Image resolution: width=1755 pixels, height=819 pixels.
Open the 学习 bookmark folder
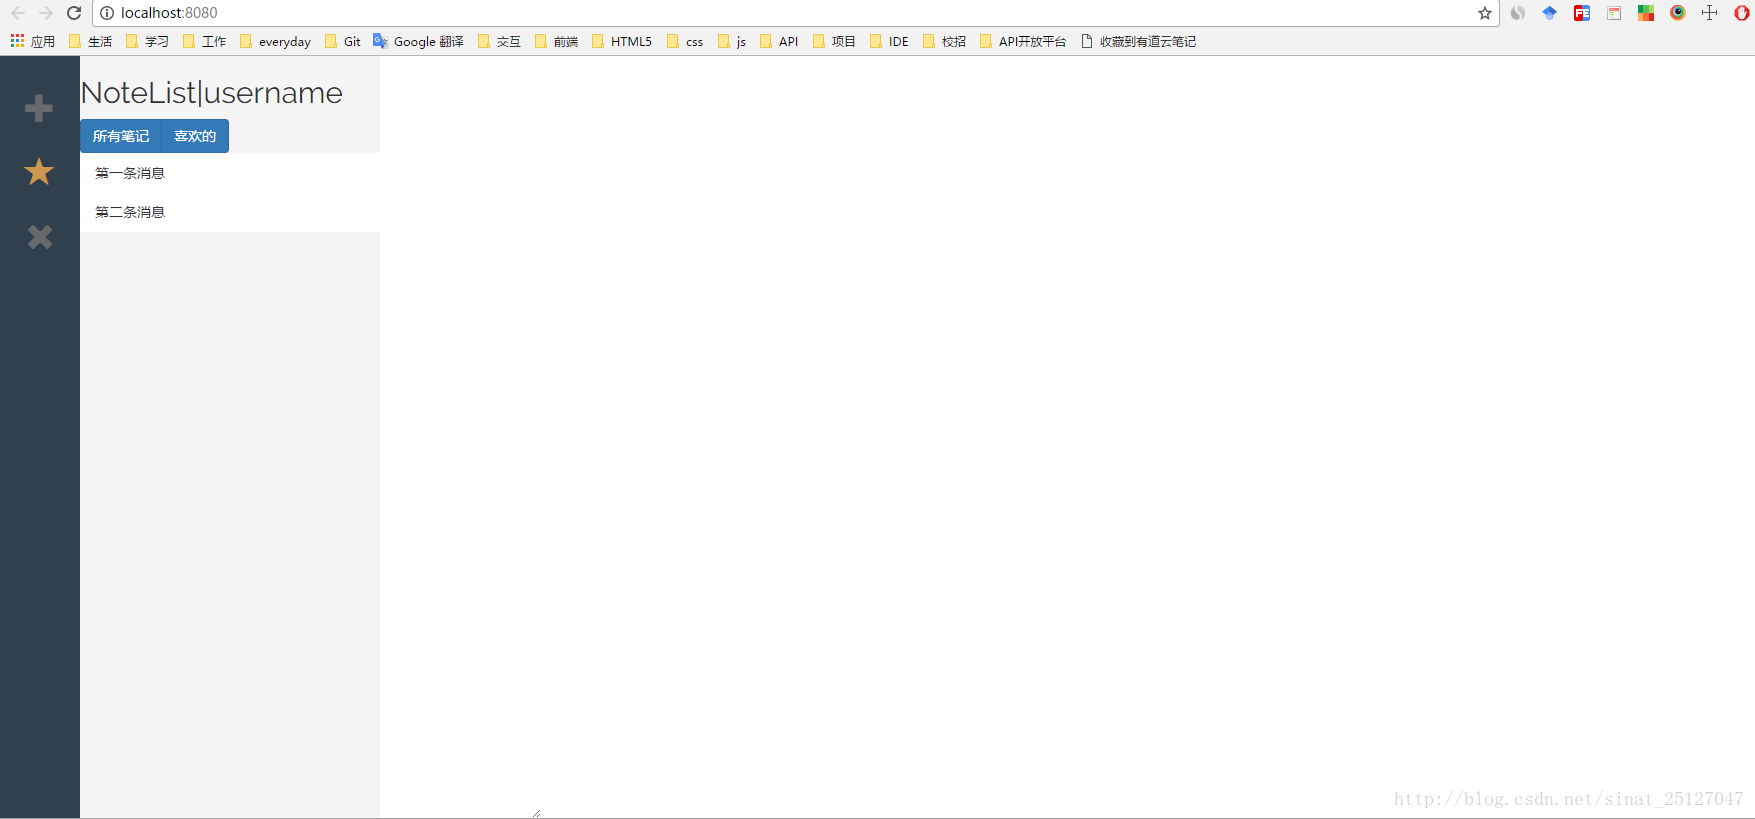pyautogui.click(x=147, y=41)
